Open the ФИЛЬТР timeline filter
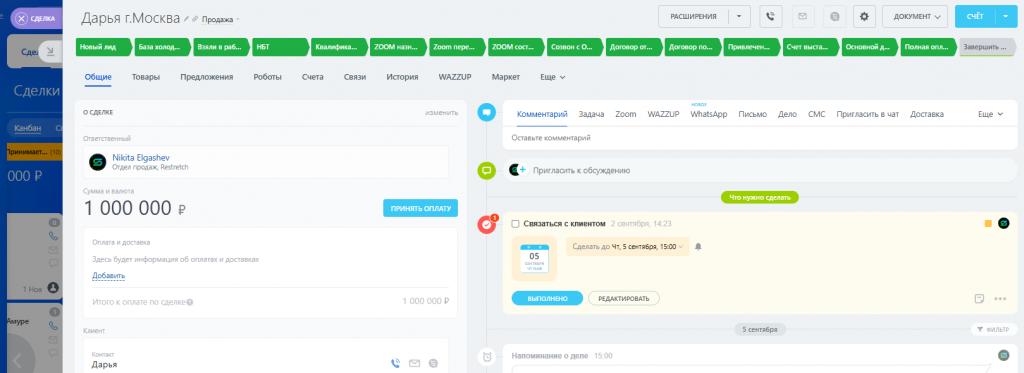This screenshot has height=373, width=1024. pos(993,330)
